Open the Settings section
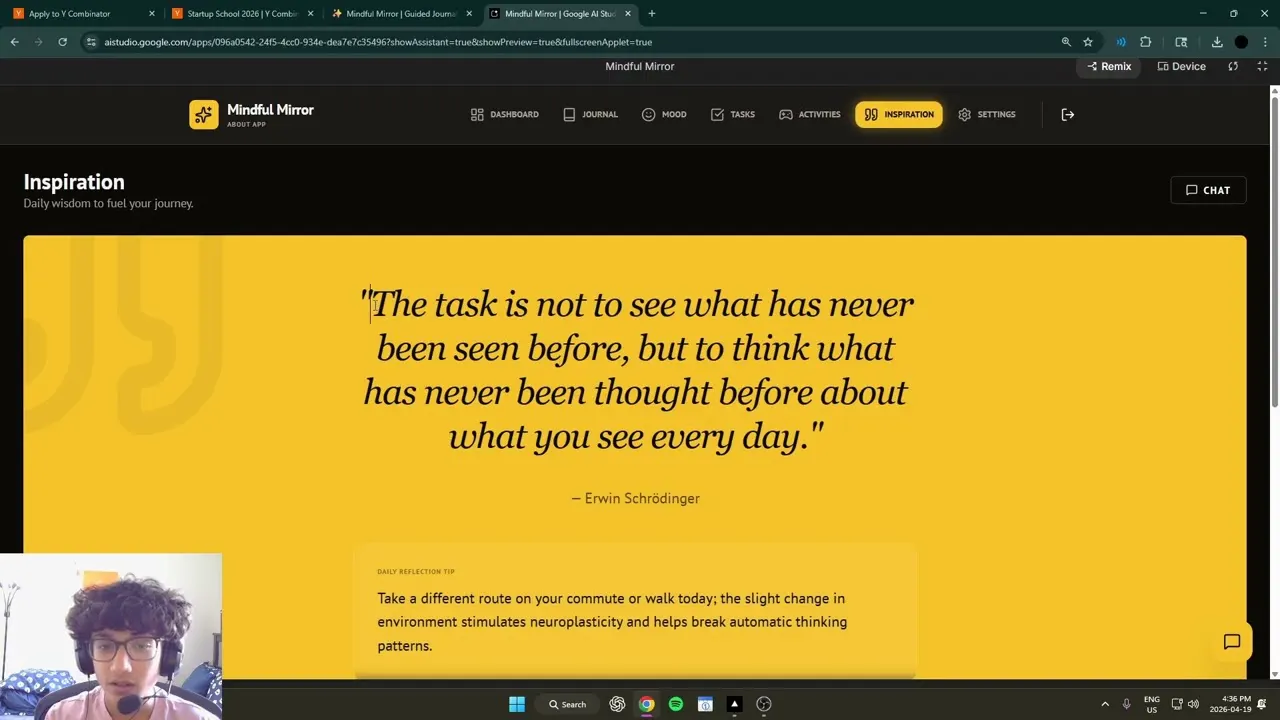 point(986,114)
